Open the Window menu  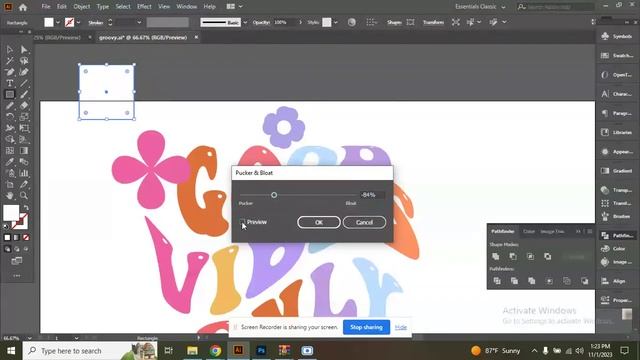coord(187,7)
